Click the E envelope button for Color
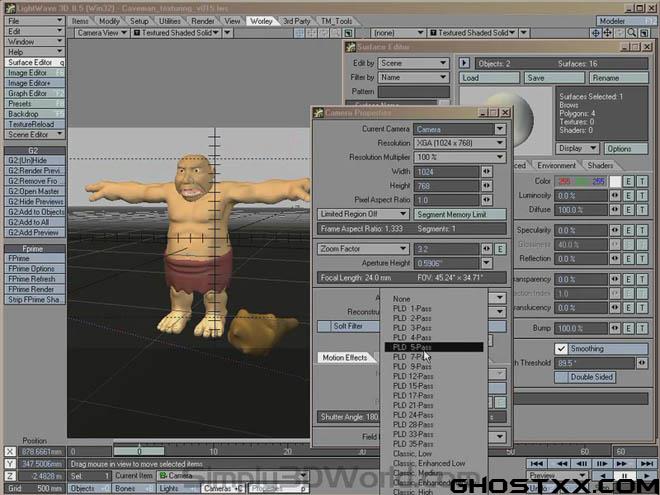This screenshot has height=495, width=660. tap(628, 181)
